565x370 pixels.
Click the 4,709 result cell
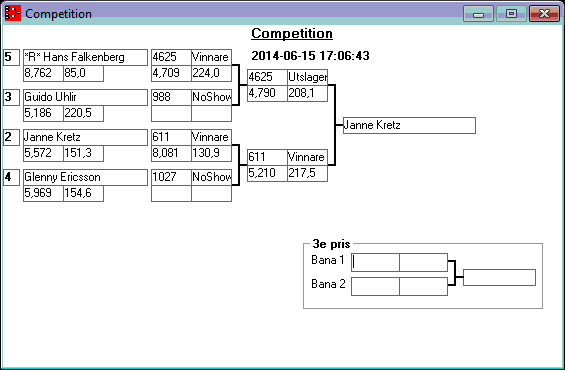[x=171, y=73]
